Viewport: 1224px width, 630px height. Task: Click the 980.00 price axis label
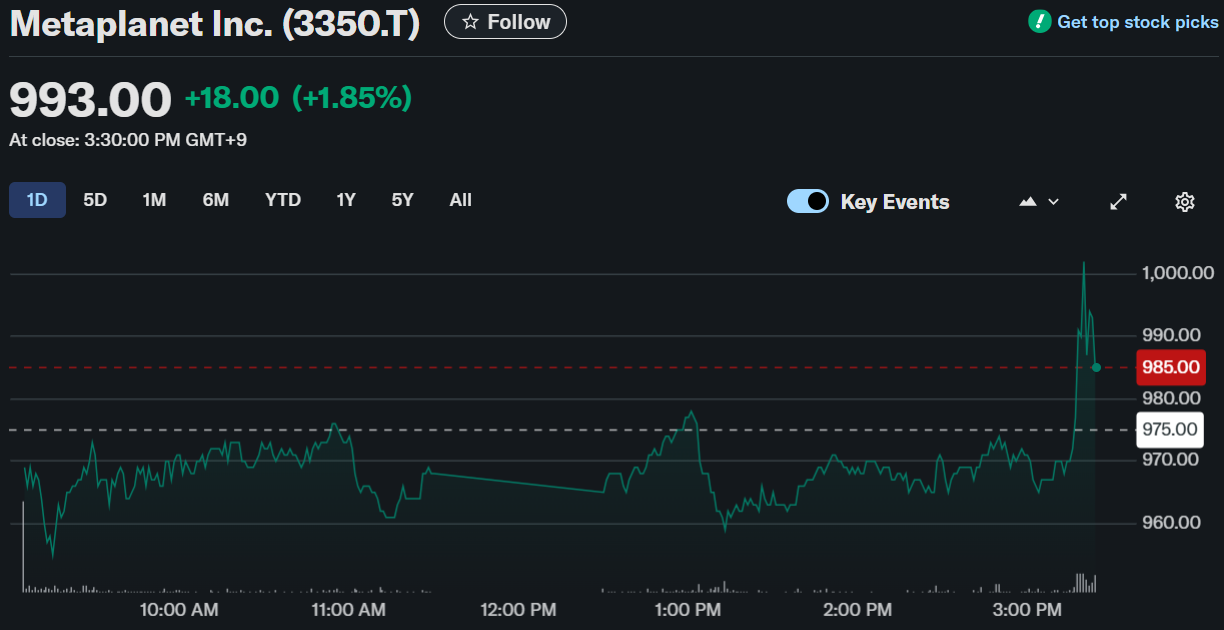[1170, 398]
